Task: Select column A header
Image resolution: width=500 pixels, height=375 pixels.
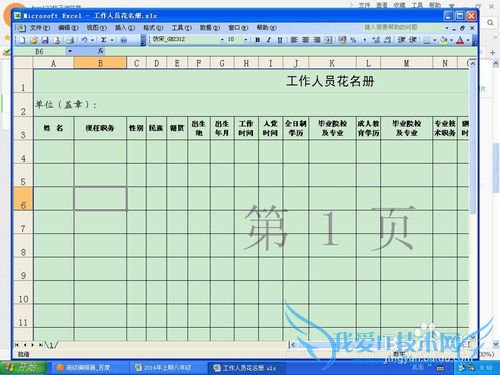Action: (x=53, y=63)
